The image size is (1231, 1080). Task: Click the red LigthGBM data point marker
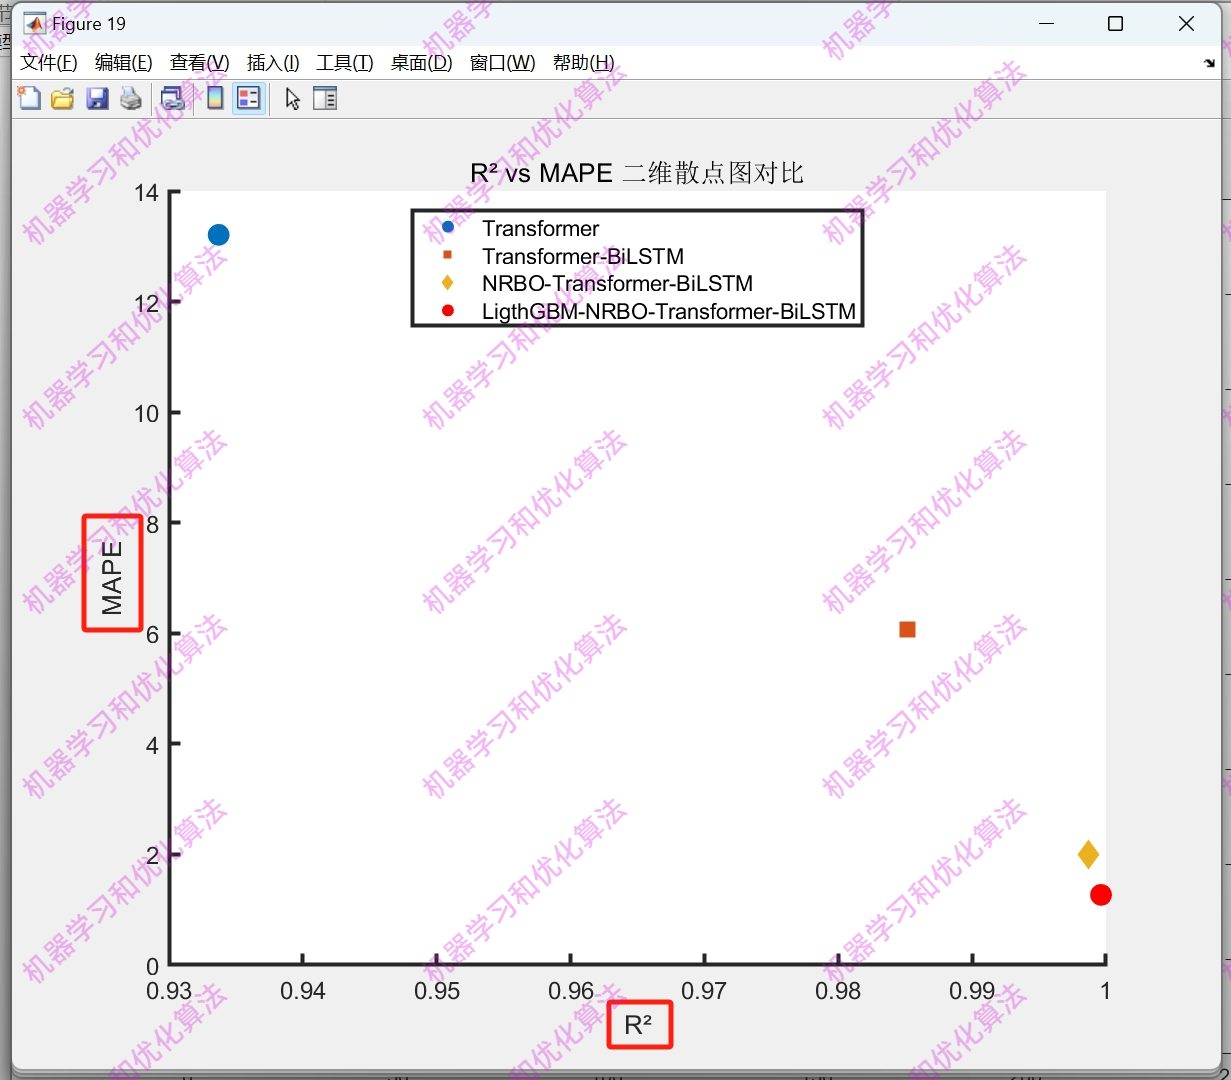(x=1101, y=894)
